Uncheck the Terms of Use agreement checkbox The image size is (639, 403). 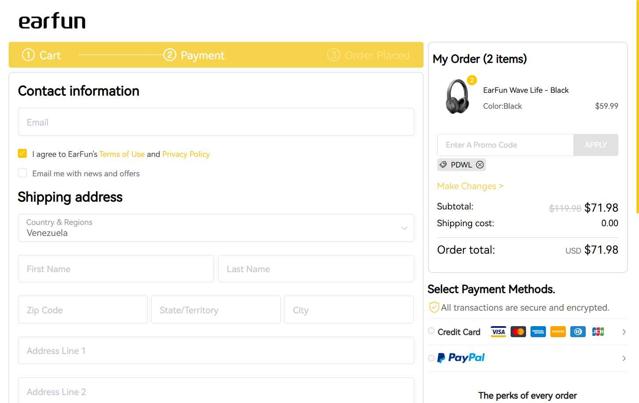pos(22,154)
